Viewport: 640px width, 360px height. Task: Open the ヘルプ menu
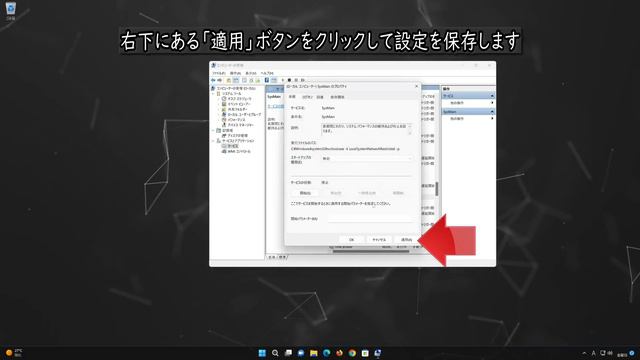(267, 73)
